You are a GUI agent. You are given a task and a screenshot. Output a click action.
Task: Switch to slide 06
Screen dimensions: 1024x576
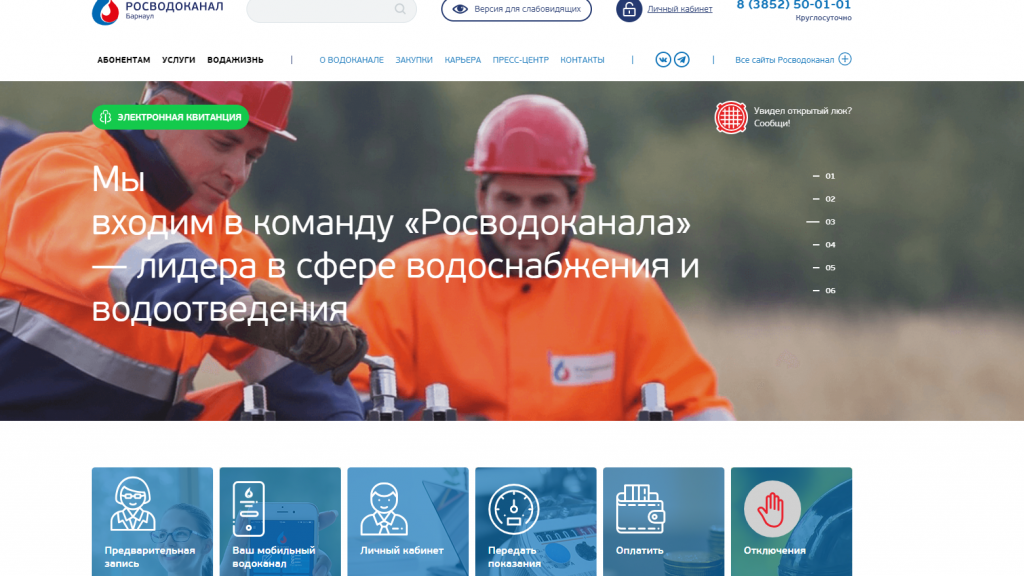pos(824,291)
